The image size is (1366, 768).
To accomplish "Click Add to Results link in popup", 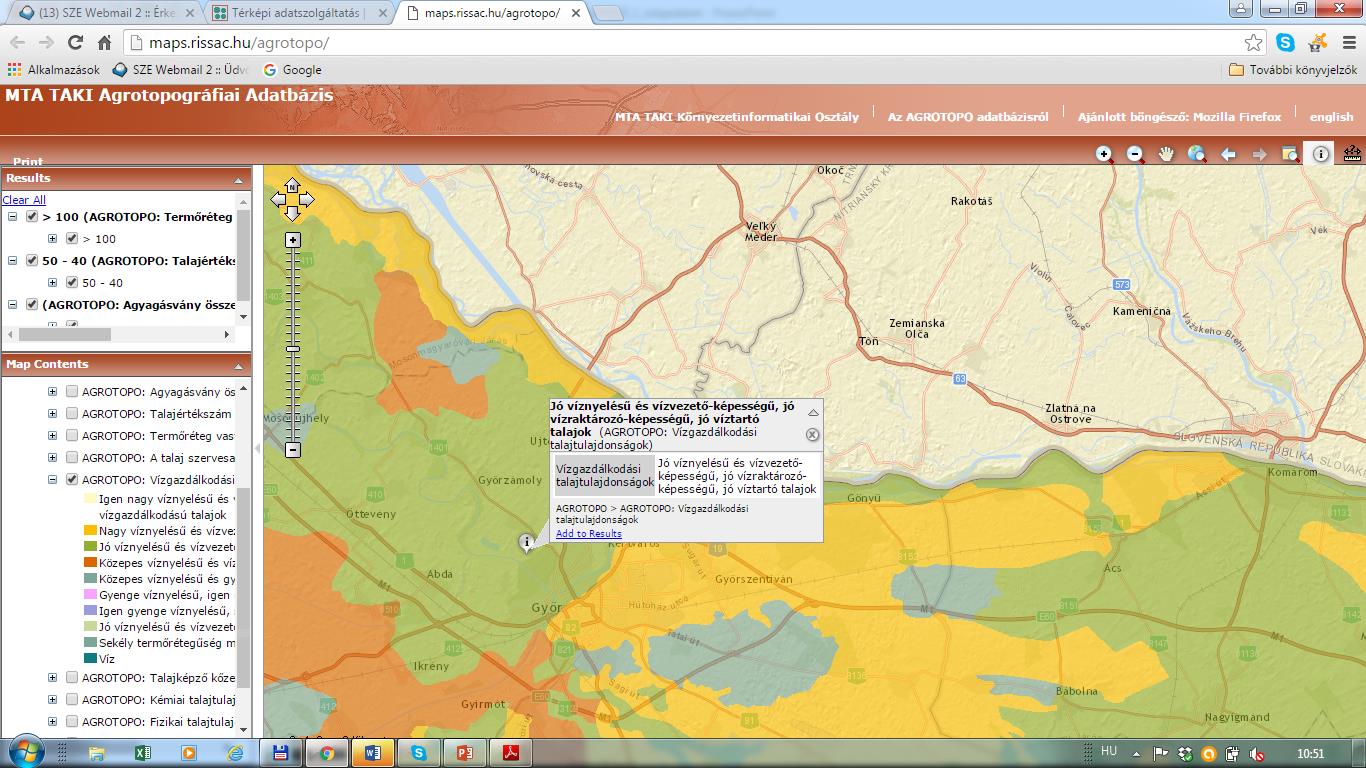I will coord(588,534).
